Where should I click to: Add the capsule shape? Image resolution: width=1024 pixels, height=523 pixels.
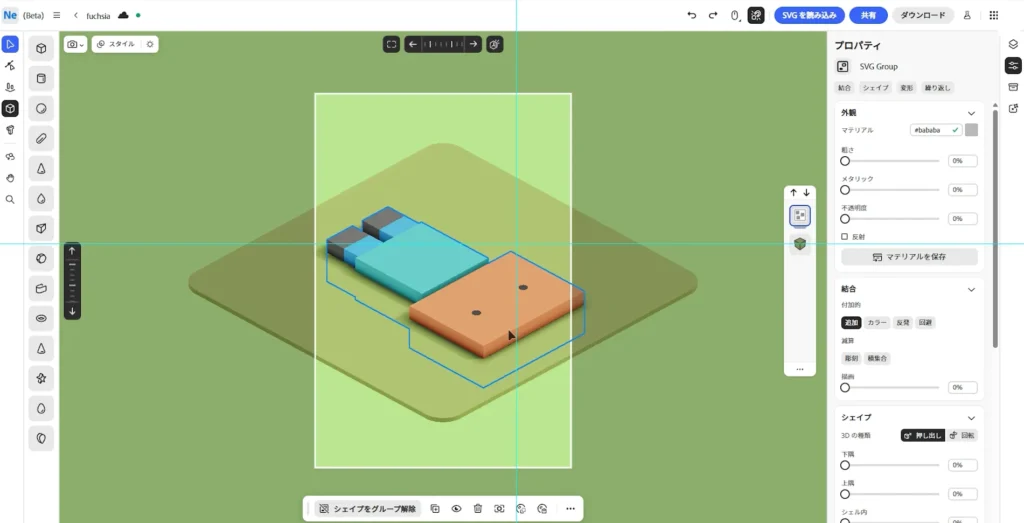coord(41,138)
